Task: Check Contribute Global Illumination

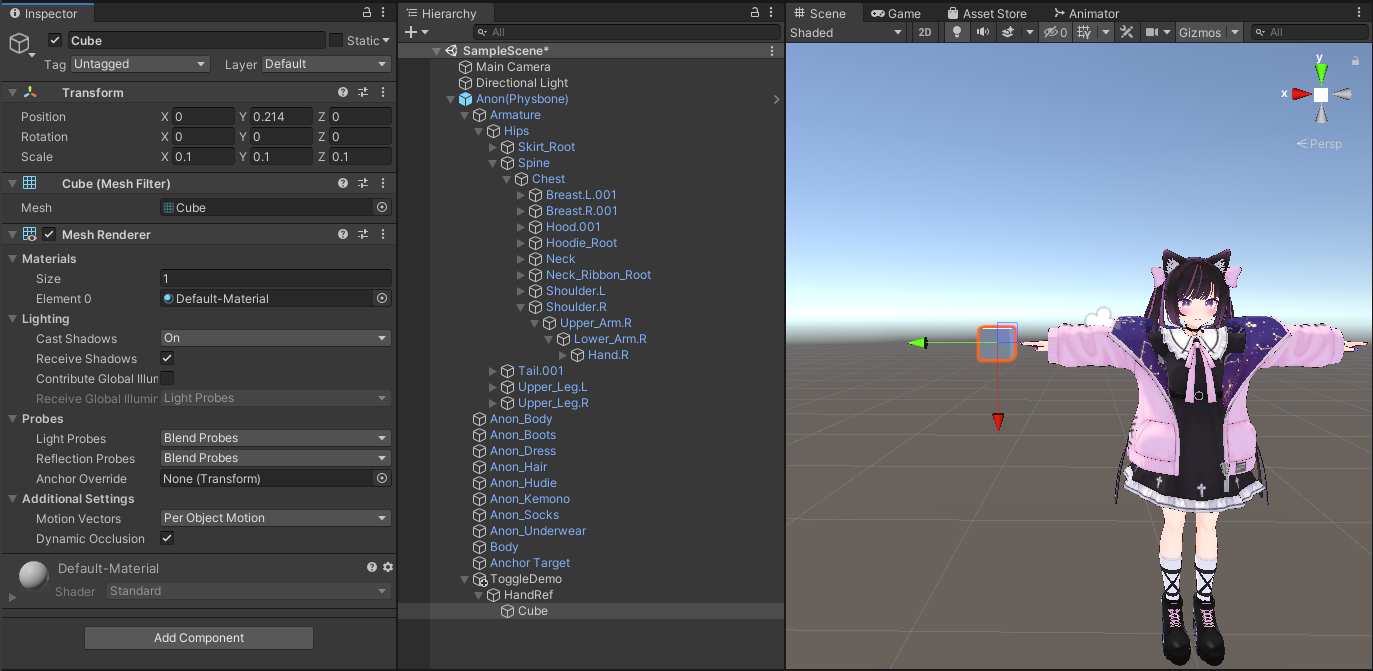Action: point(167,378)
